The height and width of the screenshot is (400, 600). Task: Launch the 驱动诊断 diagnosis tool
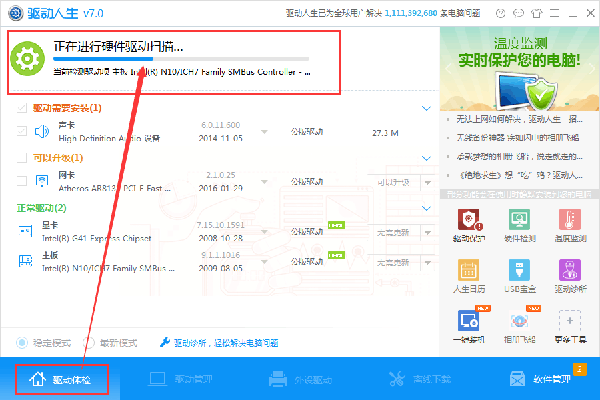click(570, 276)
